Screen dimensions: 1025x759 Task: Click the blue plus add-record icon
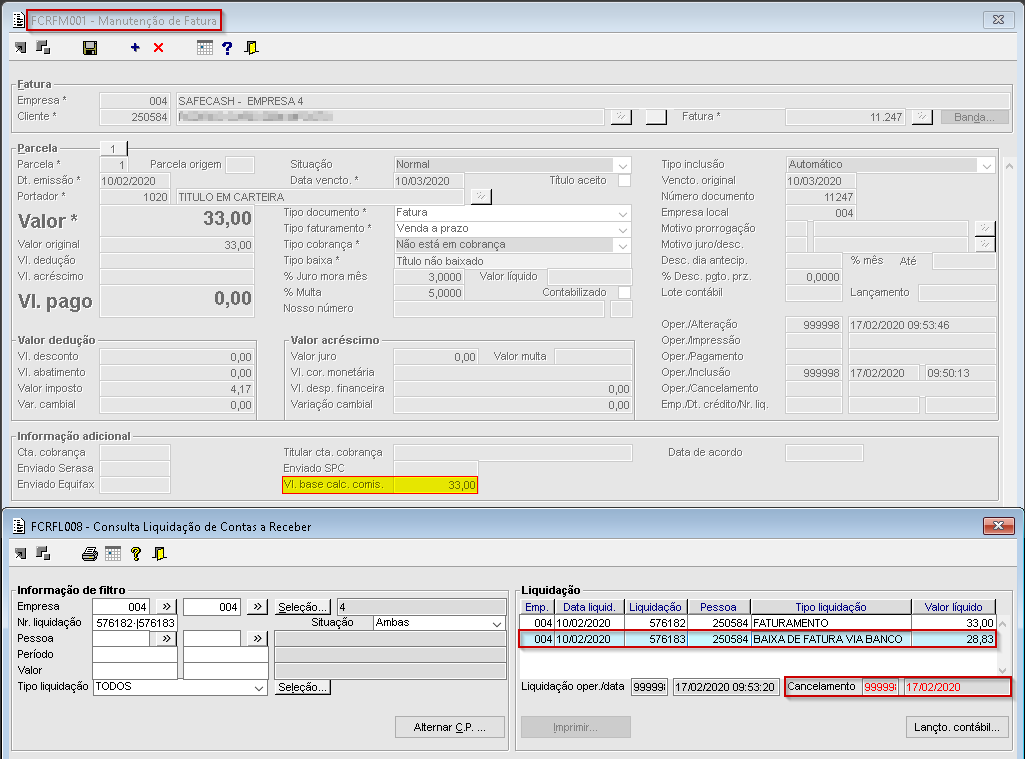click(x=135, y=48)
